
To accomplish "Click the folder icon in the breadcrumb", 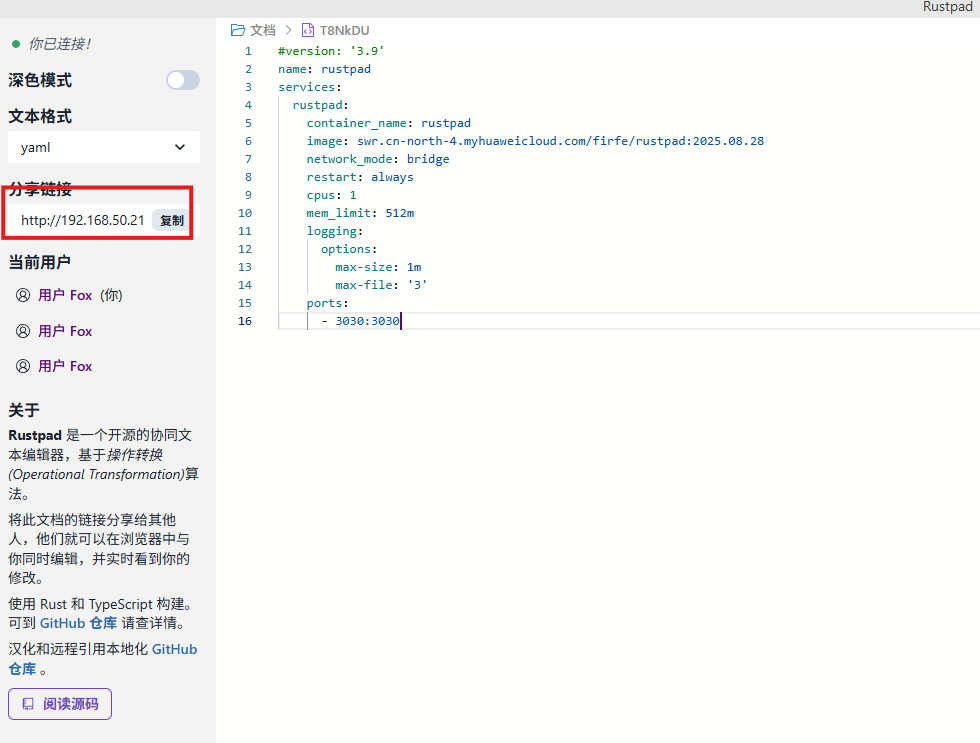I will (x=238, y=30).
